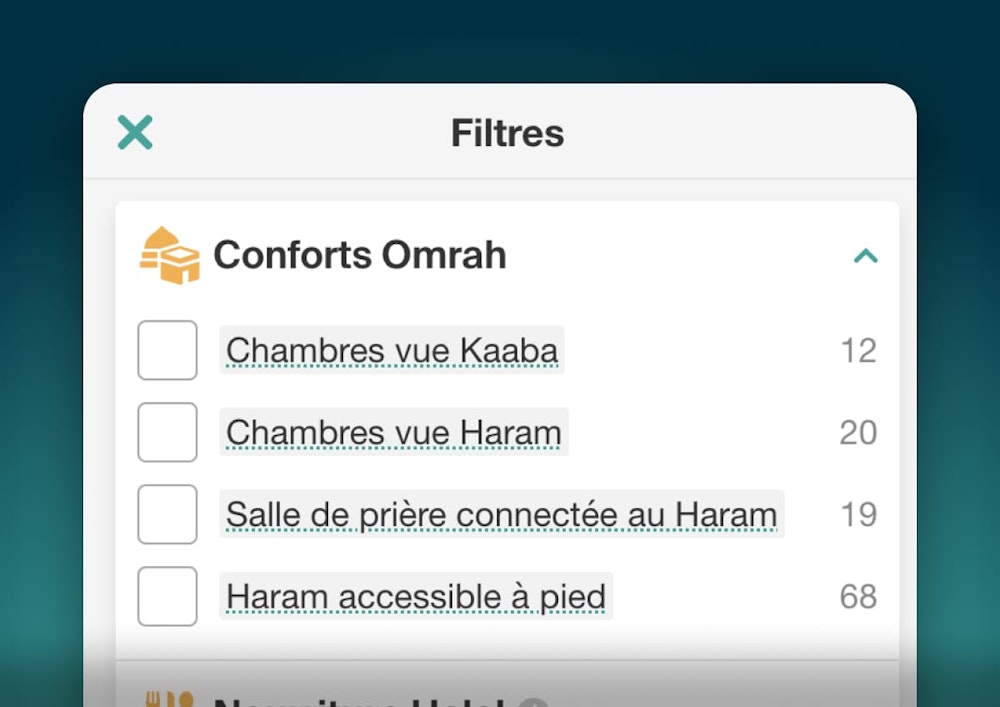Click the Salle de prière connectée au Haram label
The image size is (1000, 707).
(x=501, y=514)
